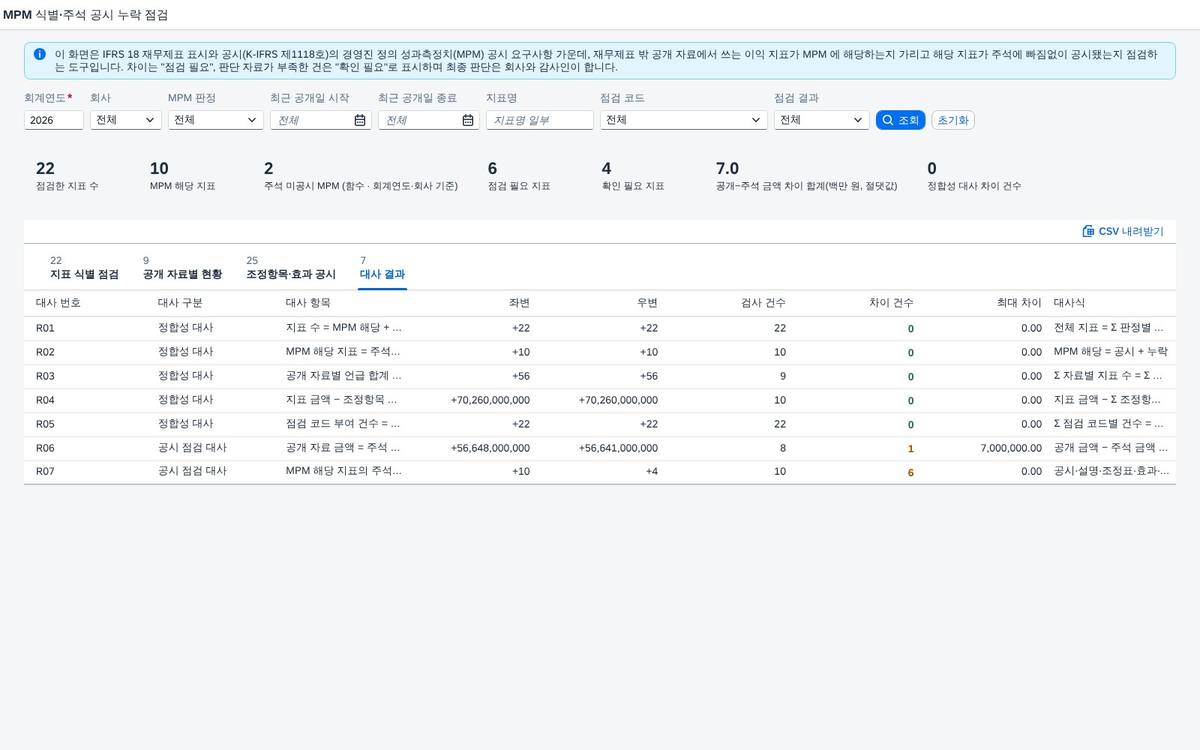The image size is (1200, 750).
Task: Click the orange difference count 6 in R07
Action: click(x=911, y=472)
